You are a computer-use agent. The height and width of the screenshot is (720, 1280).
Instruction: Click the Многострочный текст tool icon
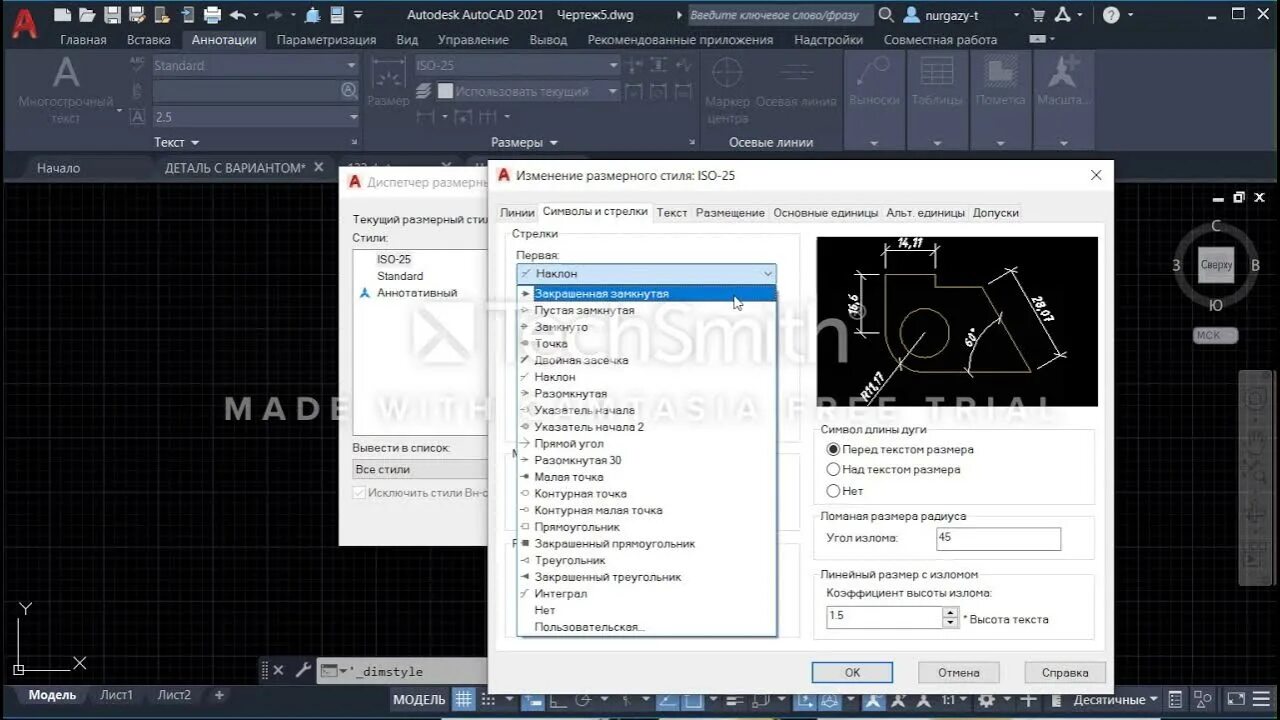tap(66, 73)
